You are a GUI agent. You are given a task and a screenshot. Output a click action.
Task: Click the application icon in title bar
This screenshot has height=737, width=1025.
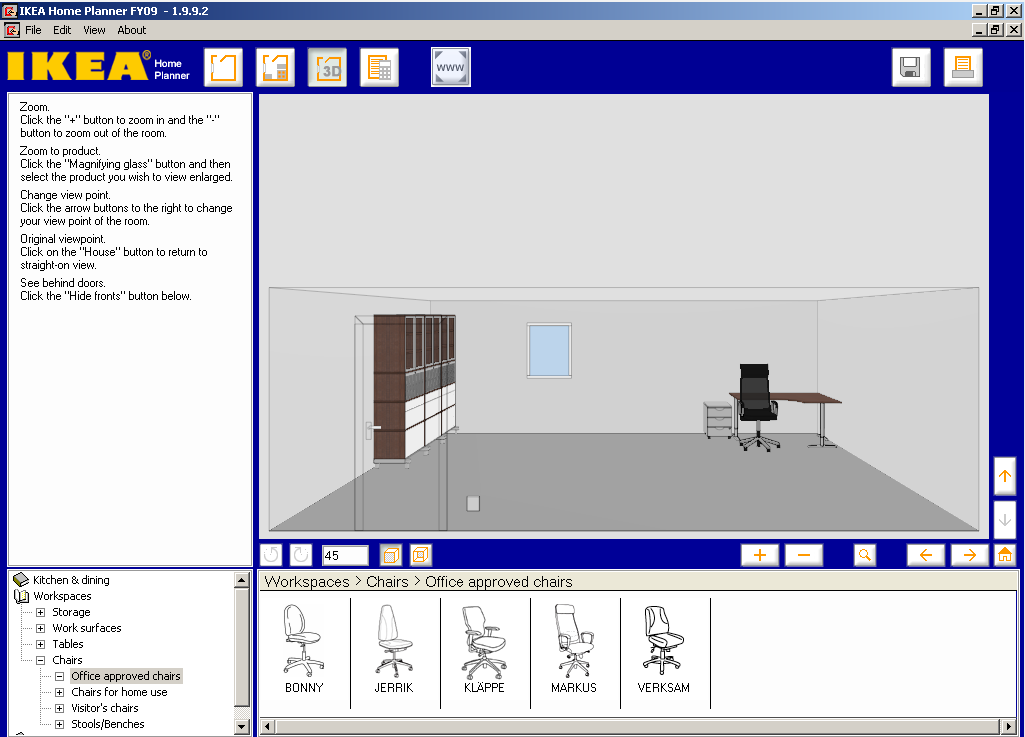(x=9, y=10)
